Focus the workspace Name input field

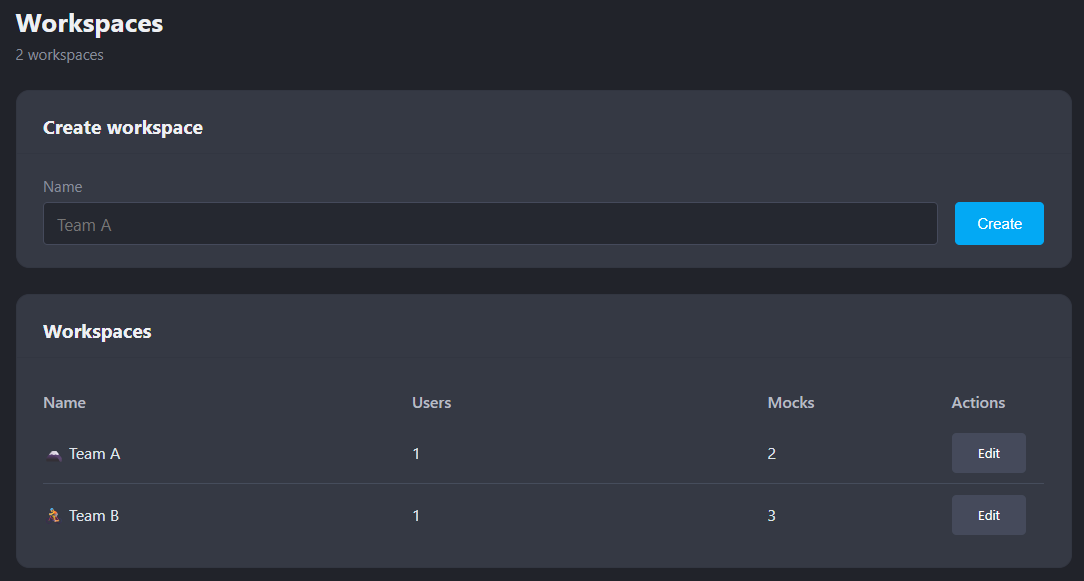click(x=490, y=223)
